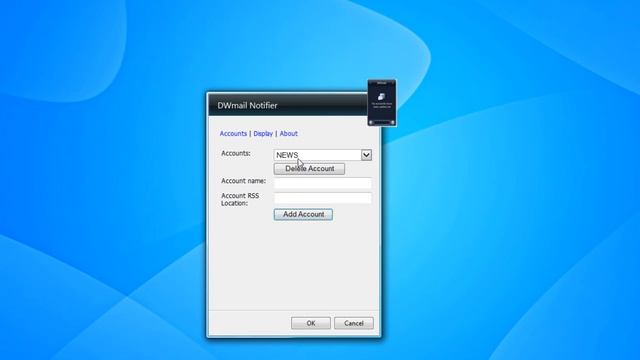The image size is (640, 360).
Task: Focus the Account RSS Location field
Action: [322, 198]
